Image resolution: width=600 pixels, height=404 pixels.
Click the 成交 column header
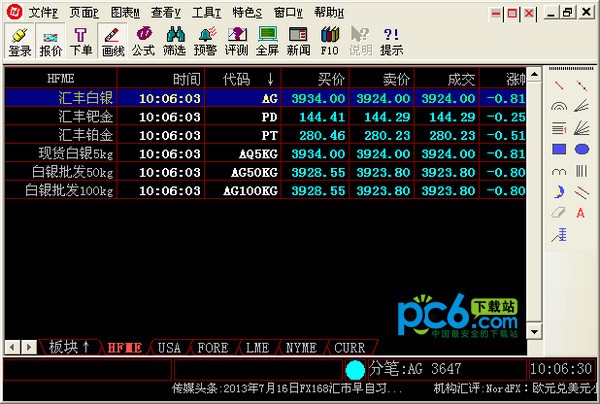coord(447,79)
